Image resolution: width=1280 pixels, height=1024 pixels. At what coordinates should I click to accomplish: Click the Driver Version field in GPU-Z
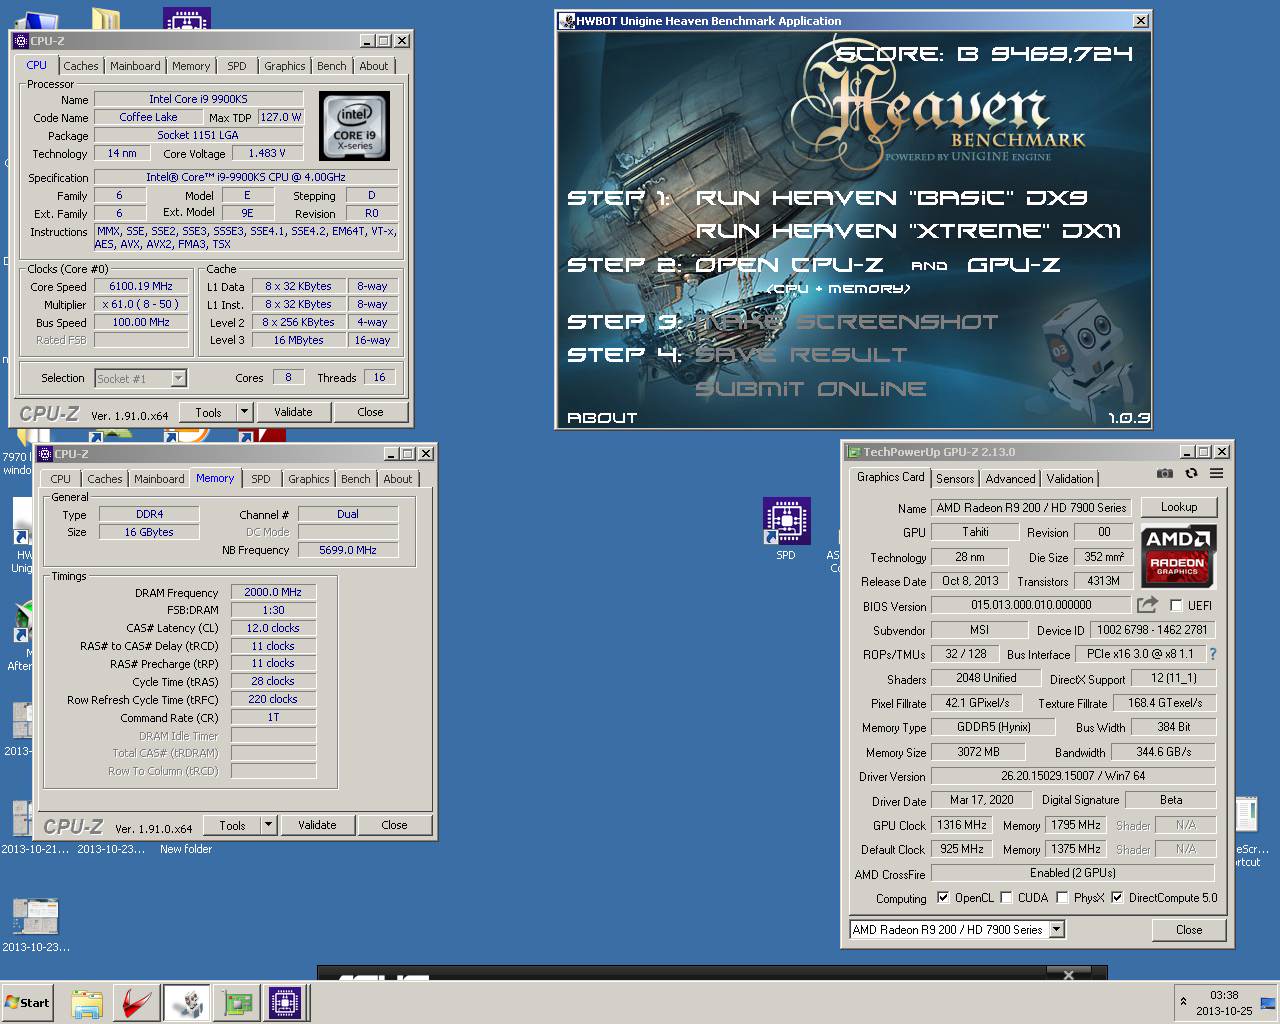point(1074,776)
